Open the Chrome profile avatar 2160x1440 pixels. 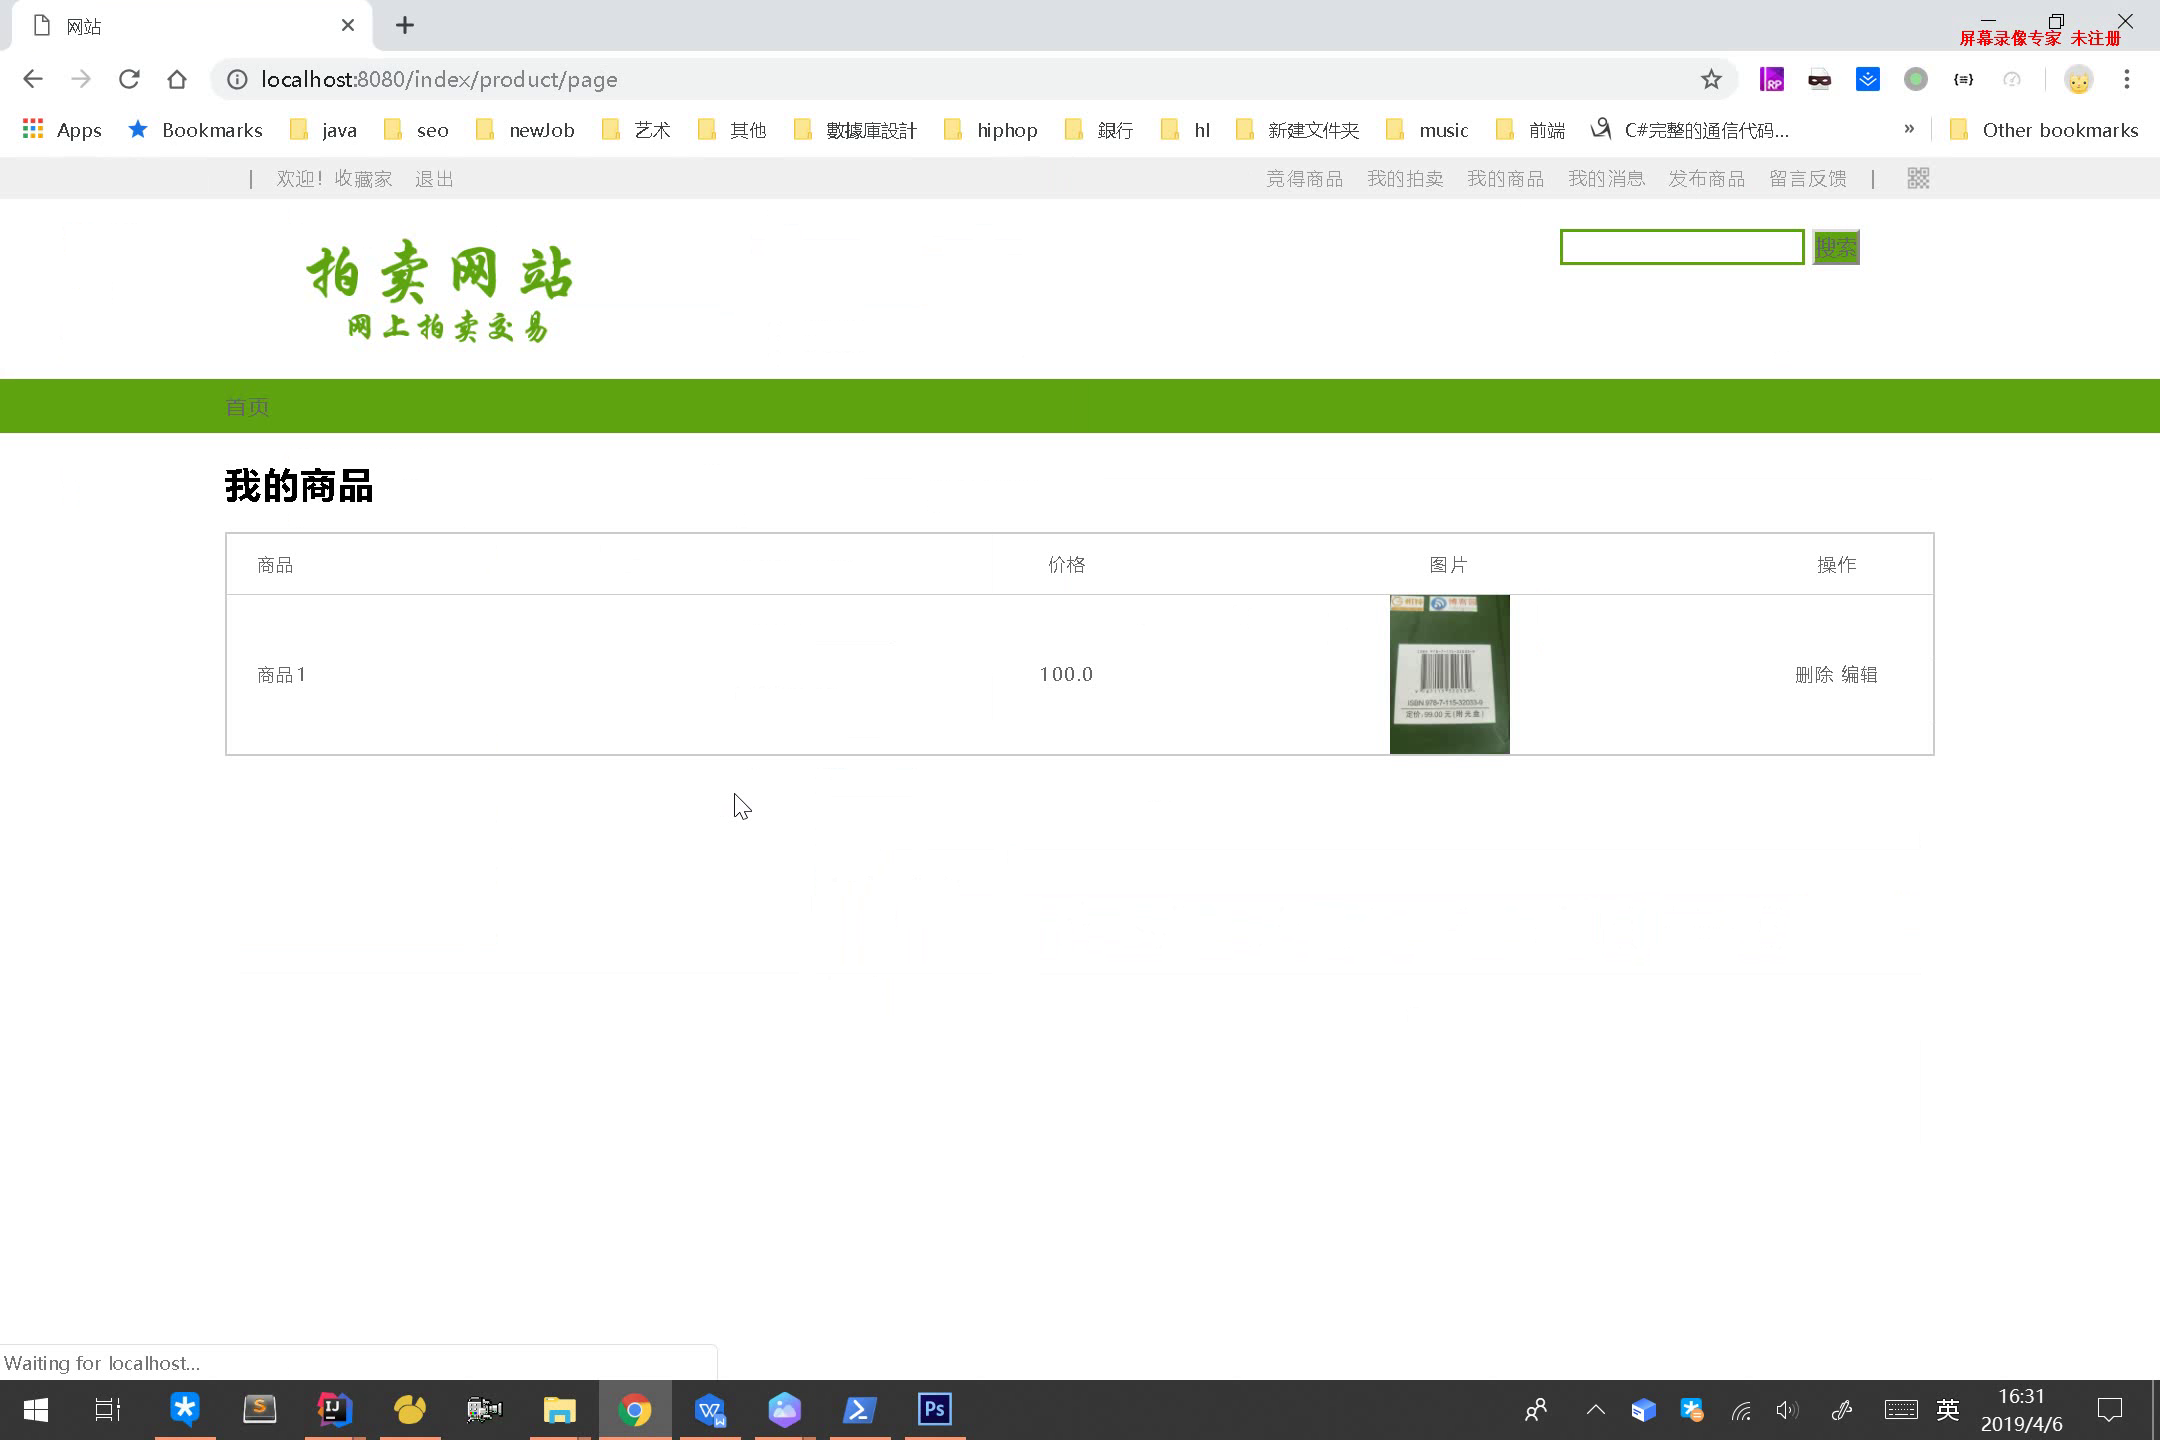coord(2079,80)
